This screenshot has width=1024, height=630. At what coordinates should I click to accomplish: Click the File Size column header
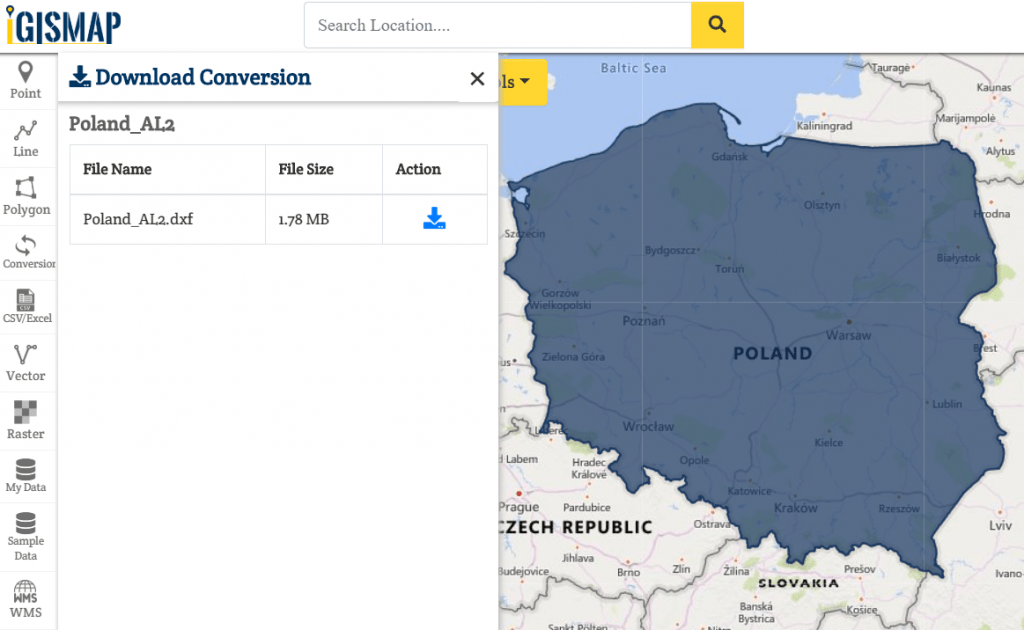pos(306,169)
